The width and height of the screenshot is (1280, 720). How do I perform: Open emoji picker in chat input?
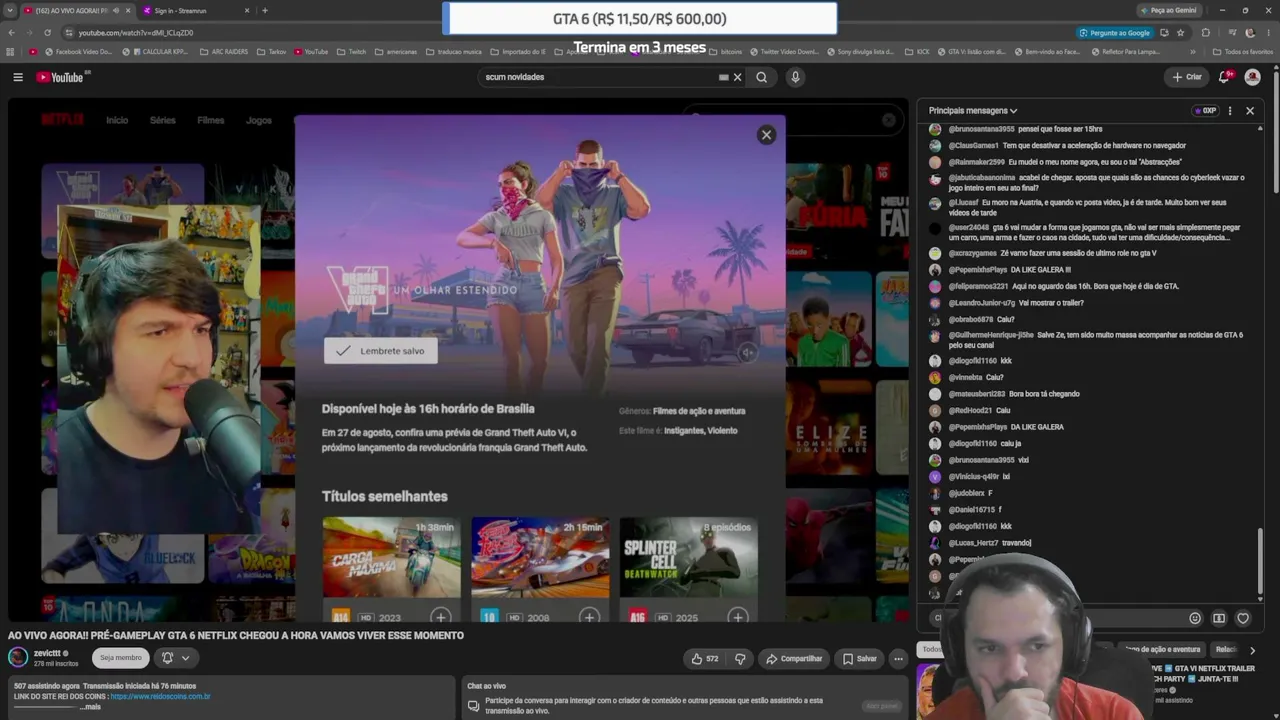(x=1194, y=618)
